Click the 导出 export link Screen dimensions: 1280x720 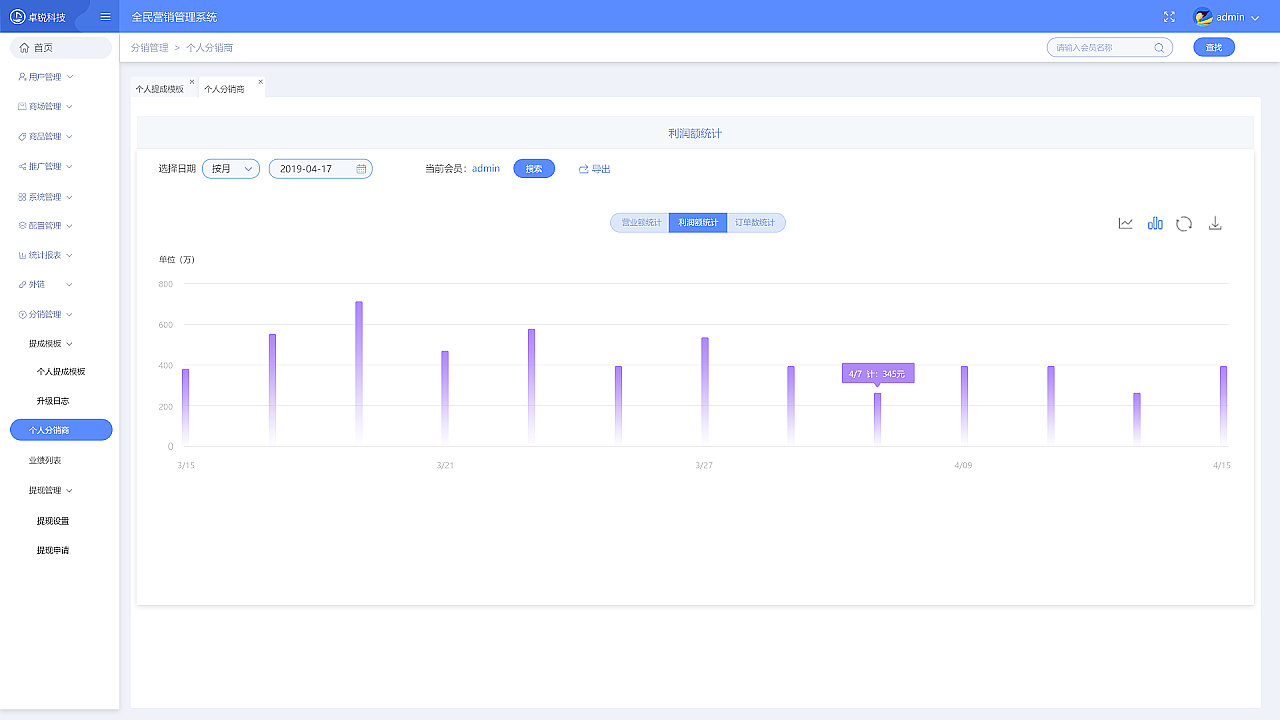(x=594, y=169)
